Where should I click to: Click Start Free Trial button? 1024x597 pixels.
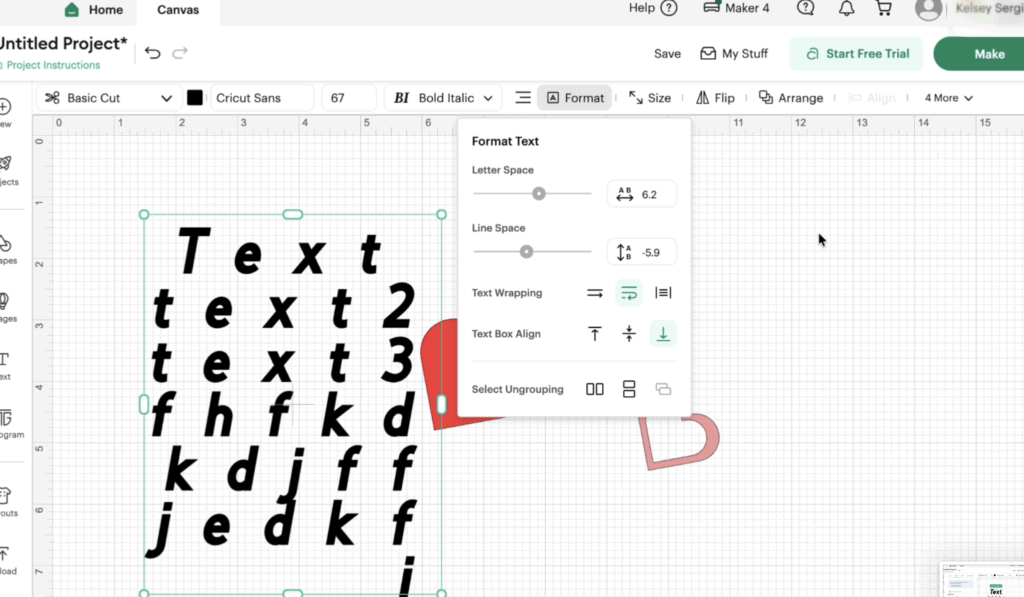tap(856, 54)
